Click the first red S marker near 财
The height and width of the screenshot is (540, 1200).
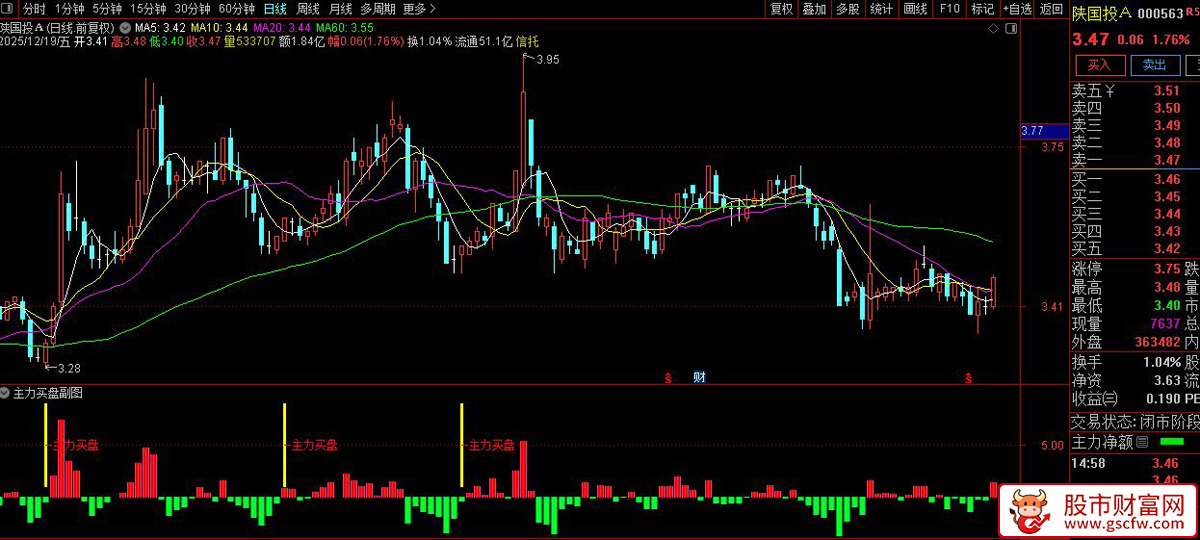coord(667,378)
